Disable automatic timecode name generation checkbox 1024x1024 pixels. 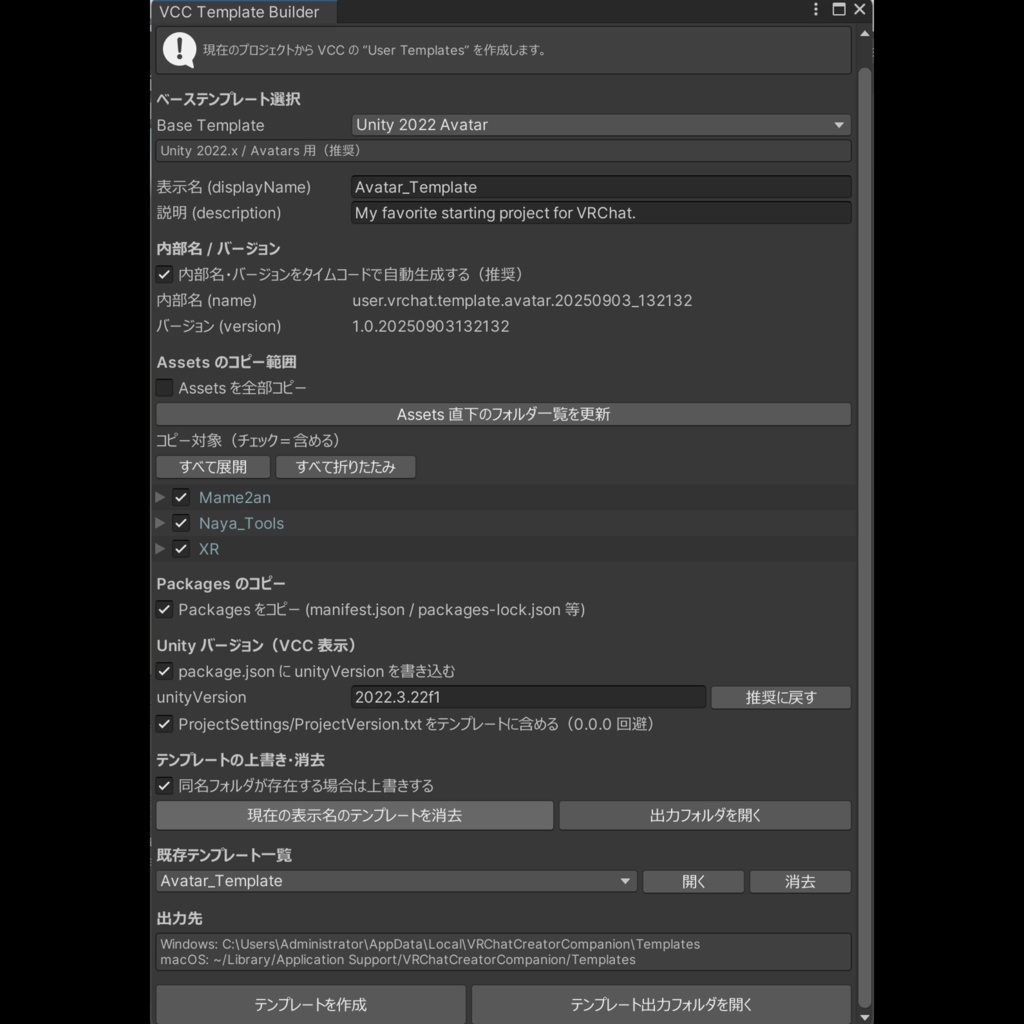tap(164, 274)
